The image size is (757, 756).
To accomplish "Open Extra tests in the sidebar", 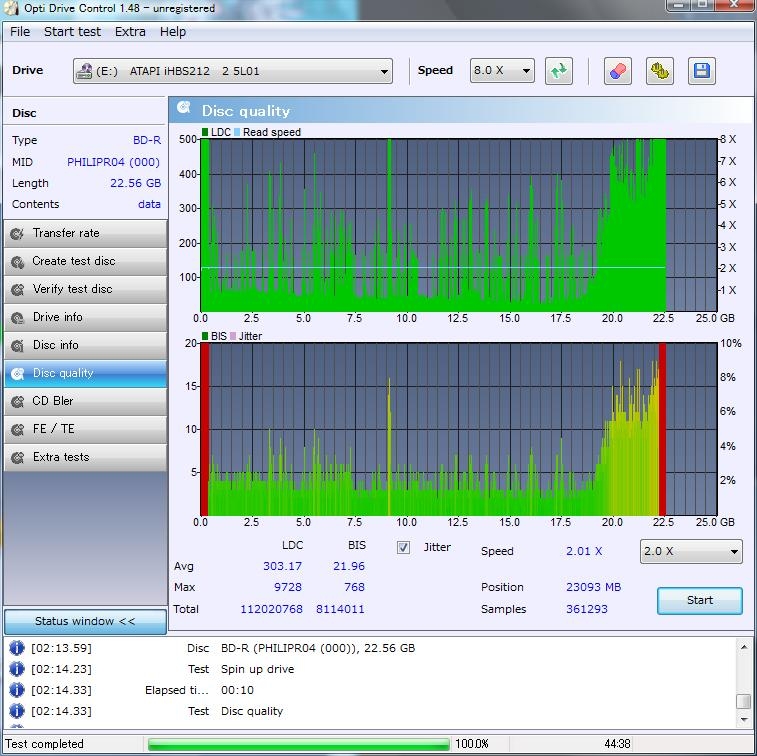I will [84, 457].
